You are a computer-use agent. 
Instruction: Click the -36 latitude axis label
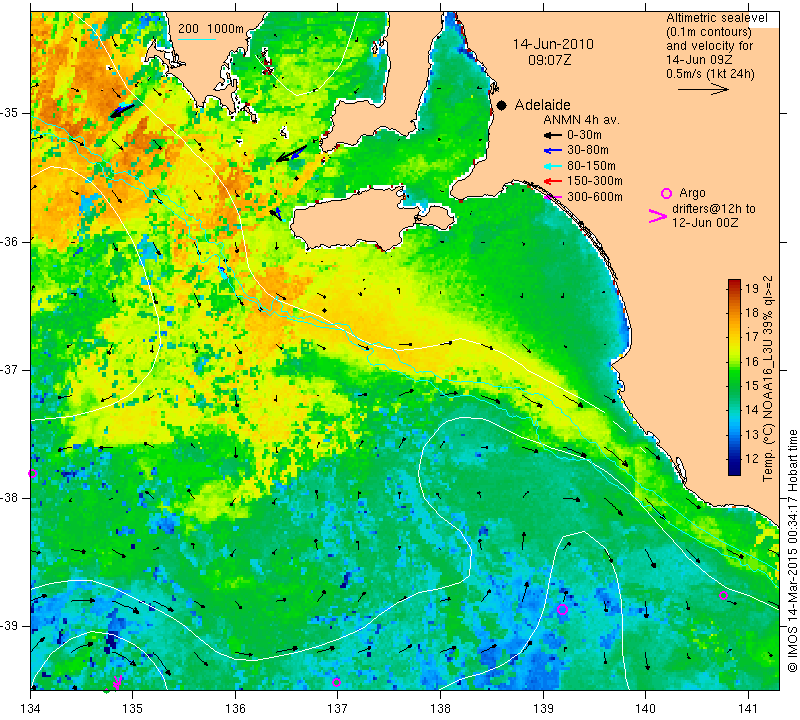click(x=10, y=241)
